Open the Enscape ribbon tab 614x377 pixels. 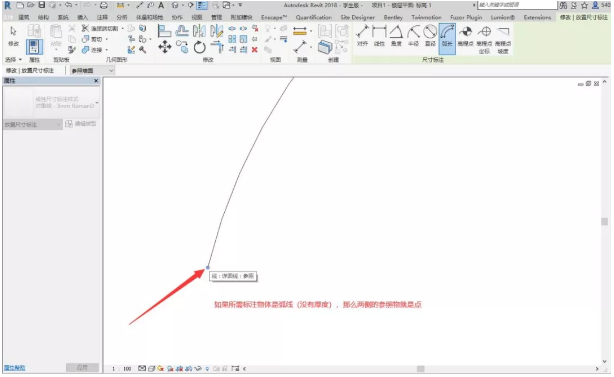pos(274,17)
